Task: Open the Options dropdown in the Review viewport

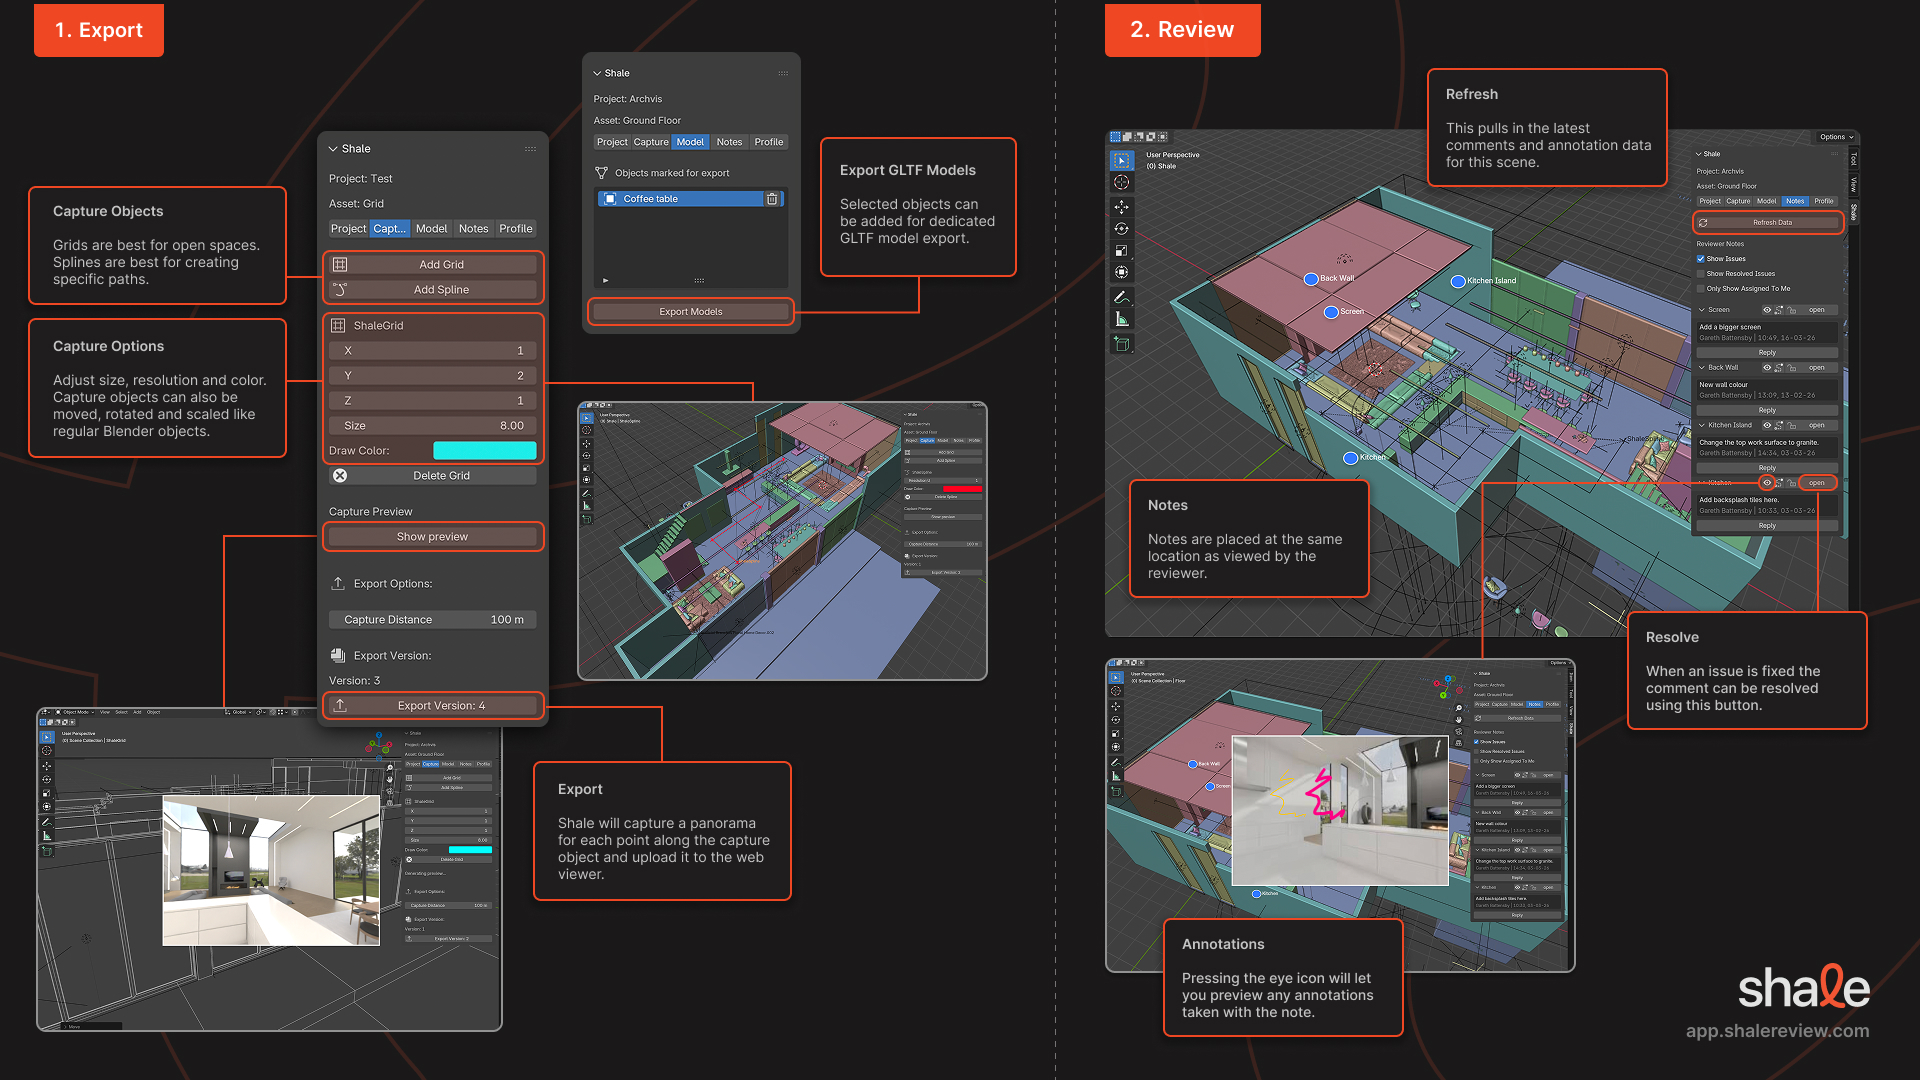Action: pos(1837,137)
